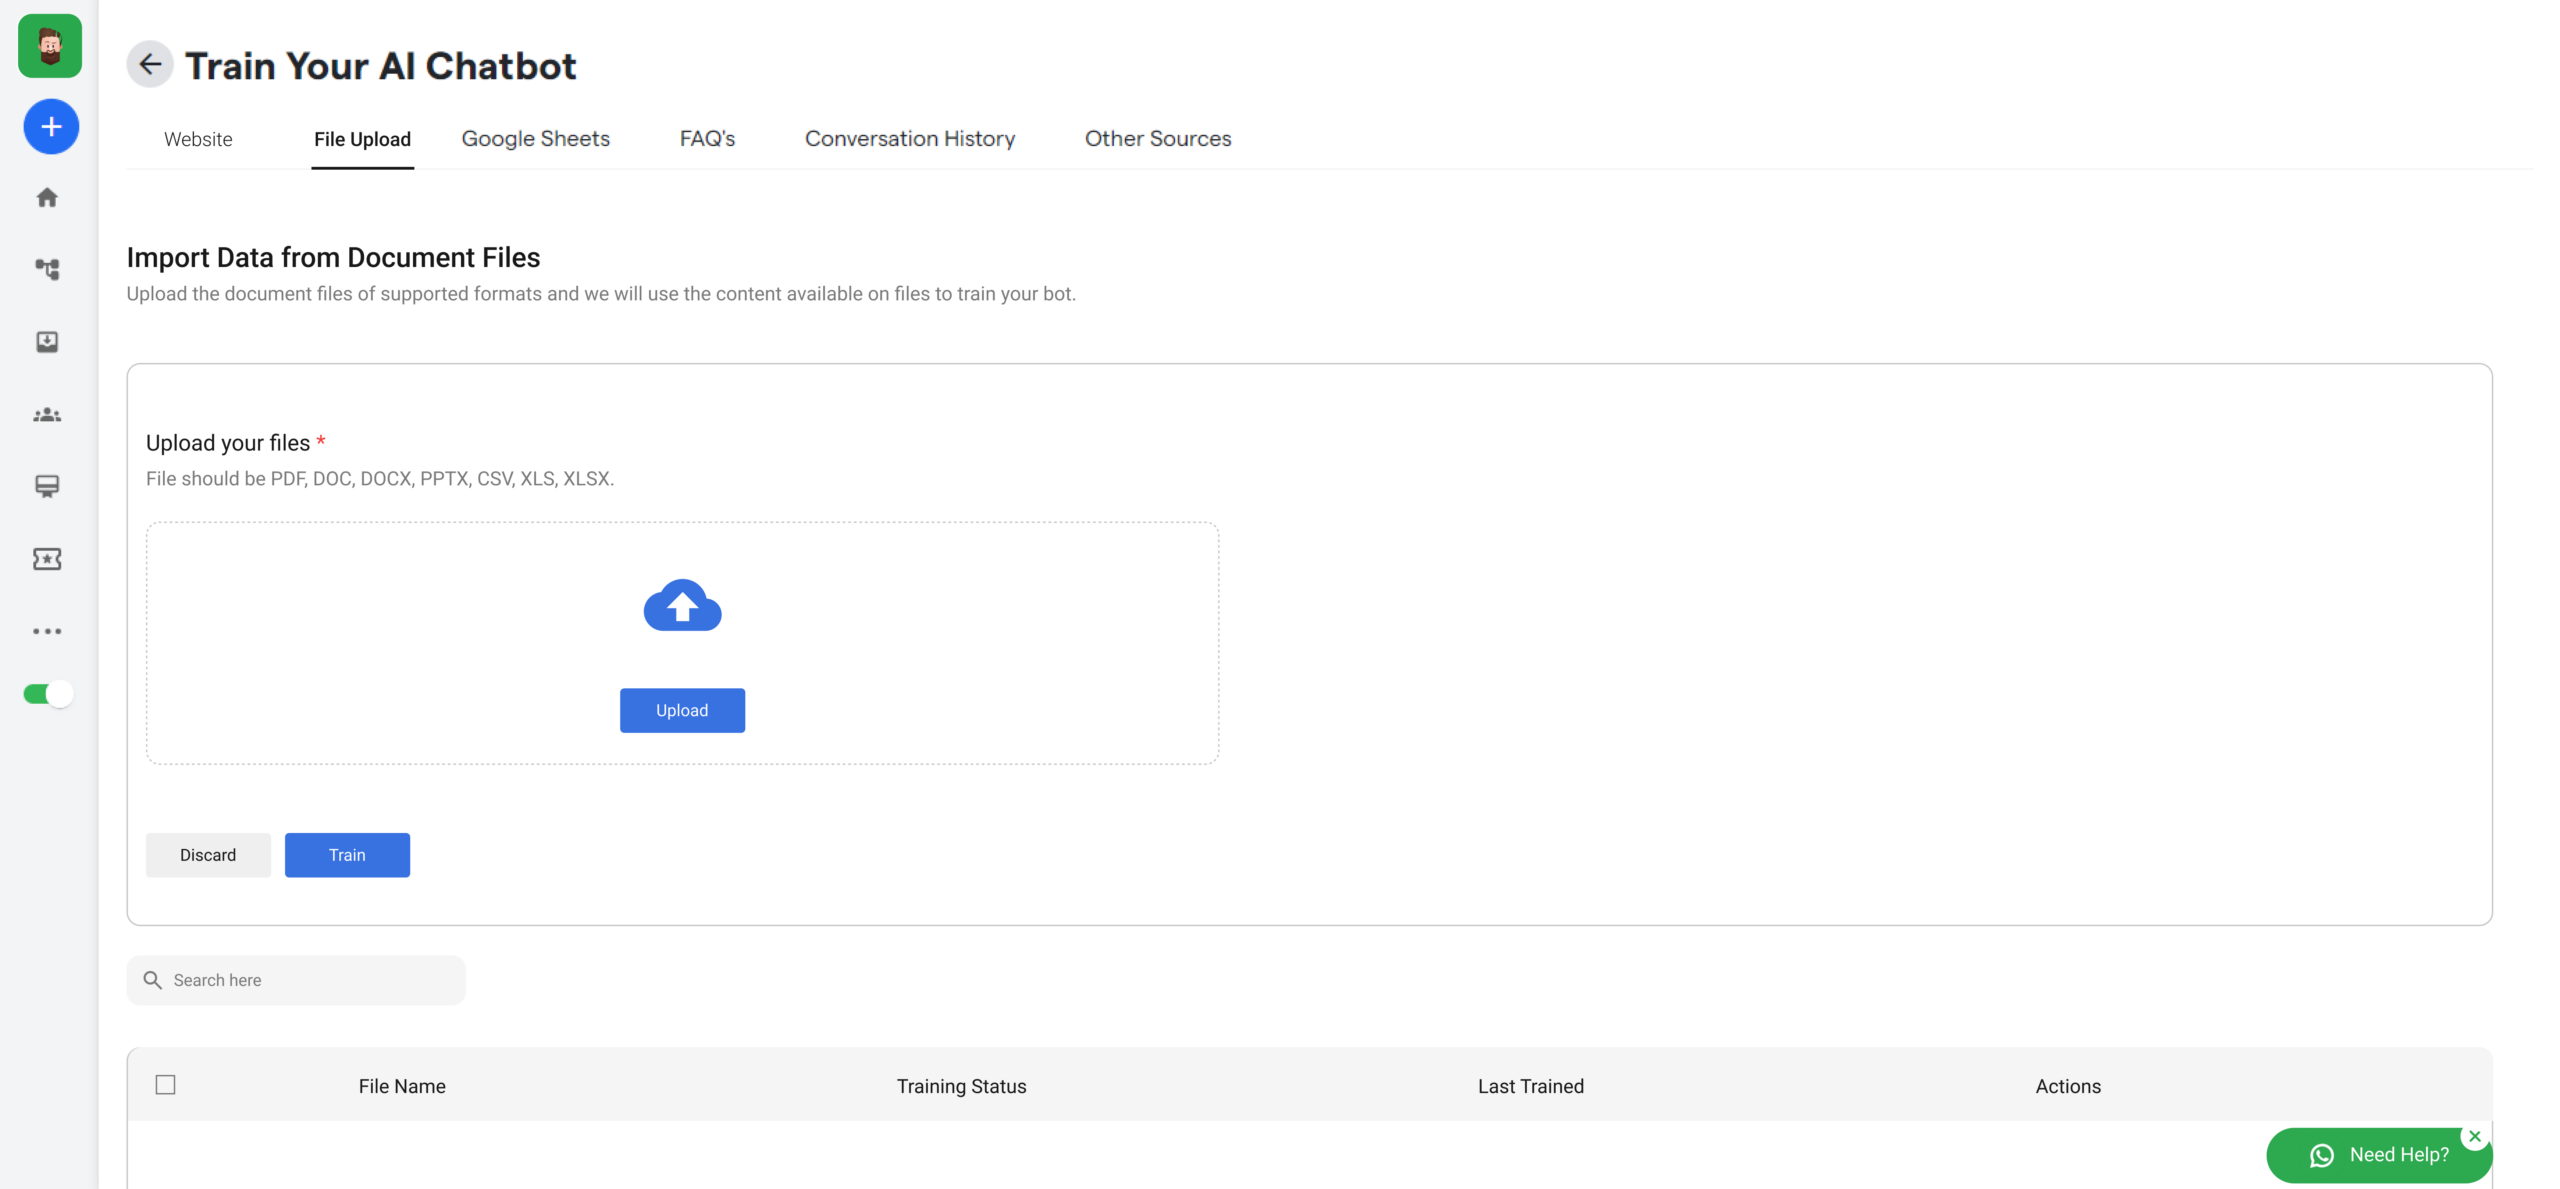Click the magnifier icon in the search box

153,980
